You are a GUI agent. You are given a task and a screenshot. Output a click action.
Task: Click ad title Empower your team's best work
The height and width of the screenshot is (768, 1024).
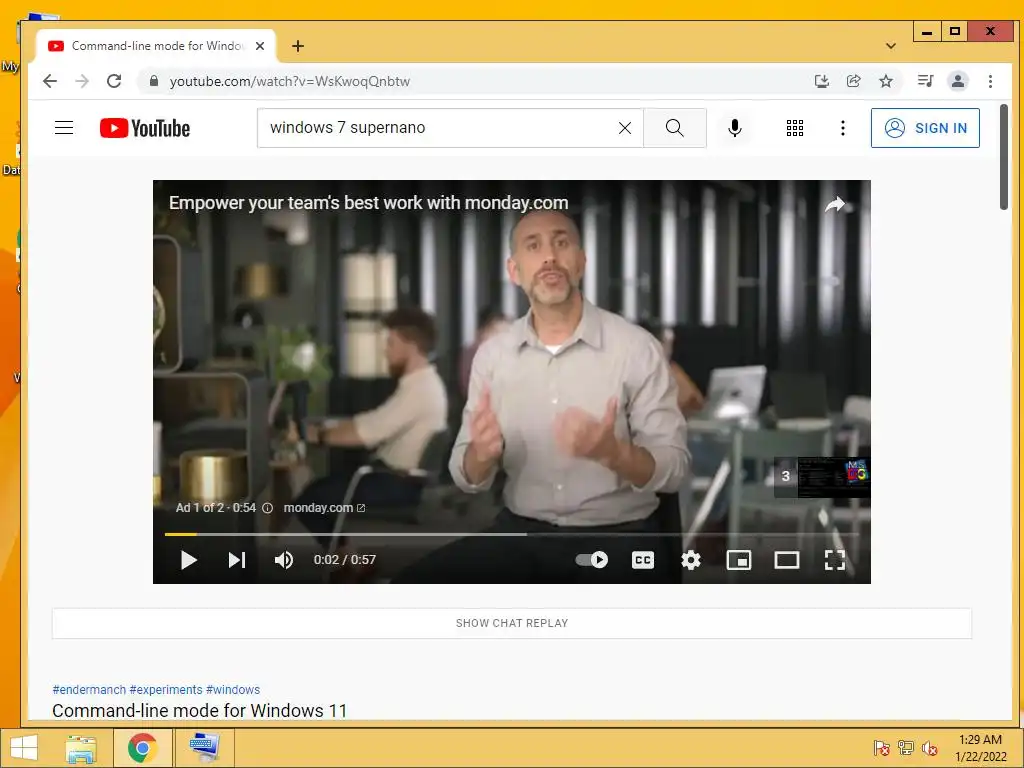(x=368, y=202)
